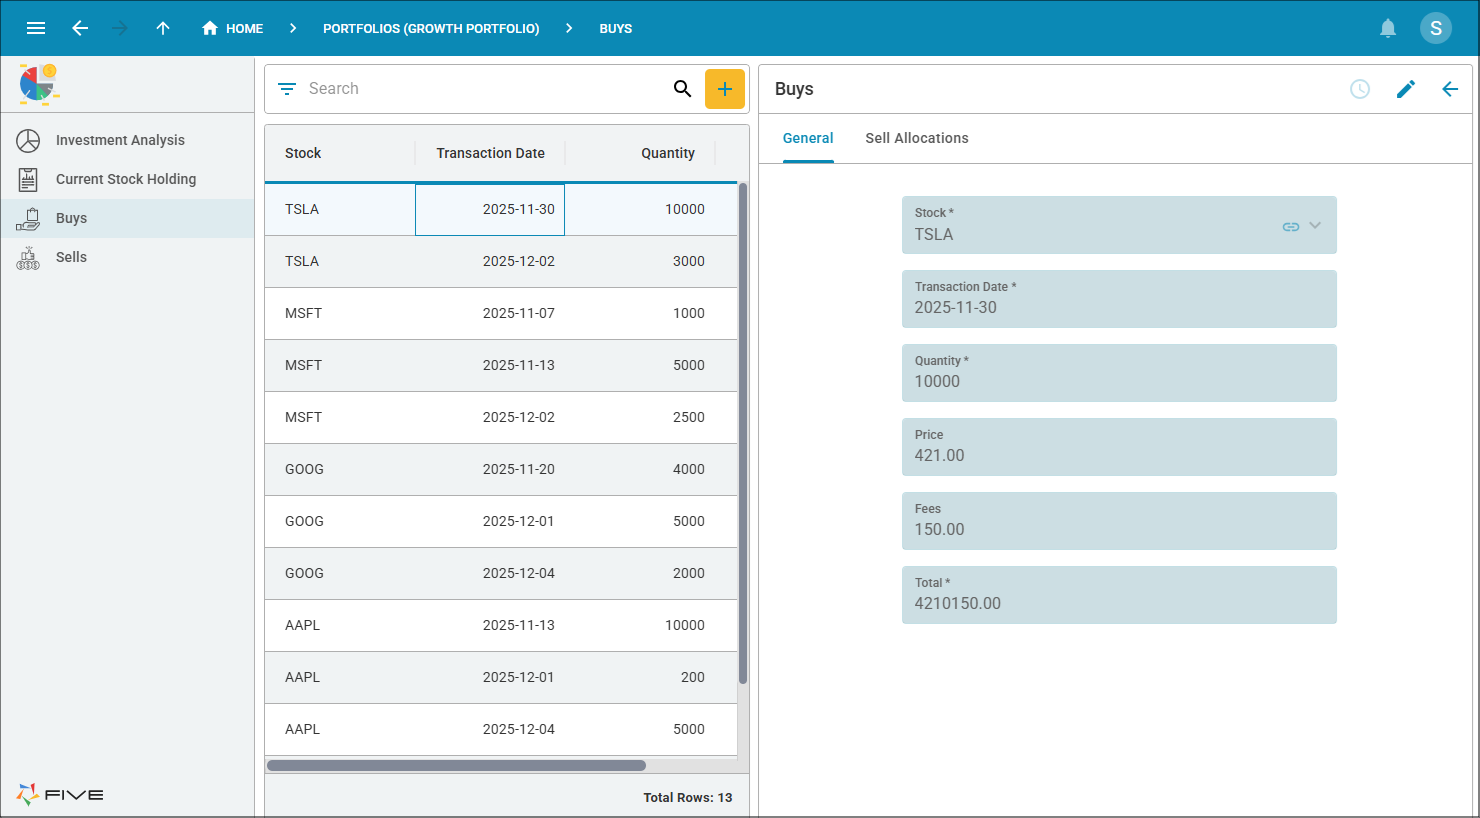Switch to the General tab
Viewport: 1480px width, 818px height.
808,138
